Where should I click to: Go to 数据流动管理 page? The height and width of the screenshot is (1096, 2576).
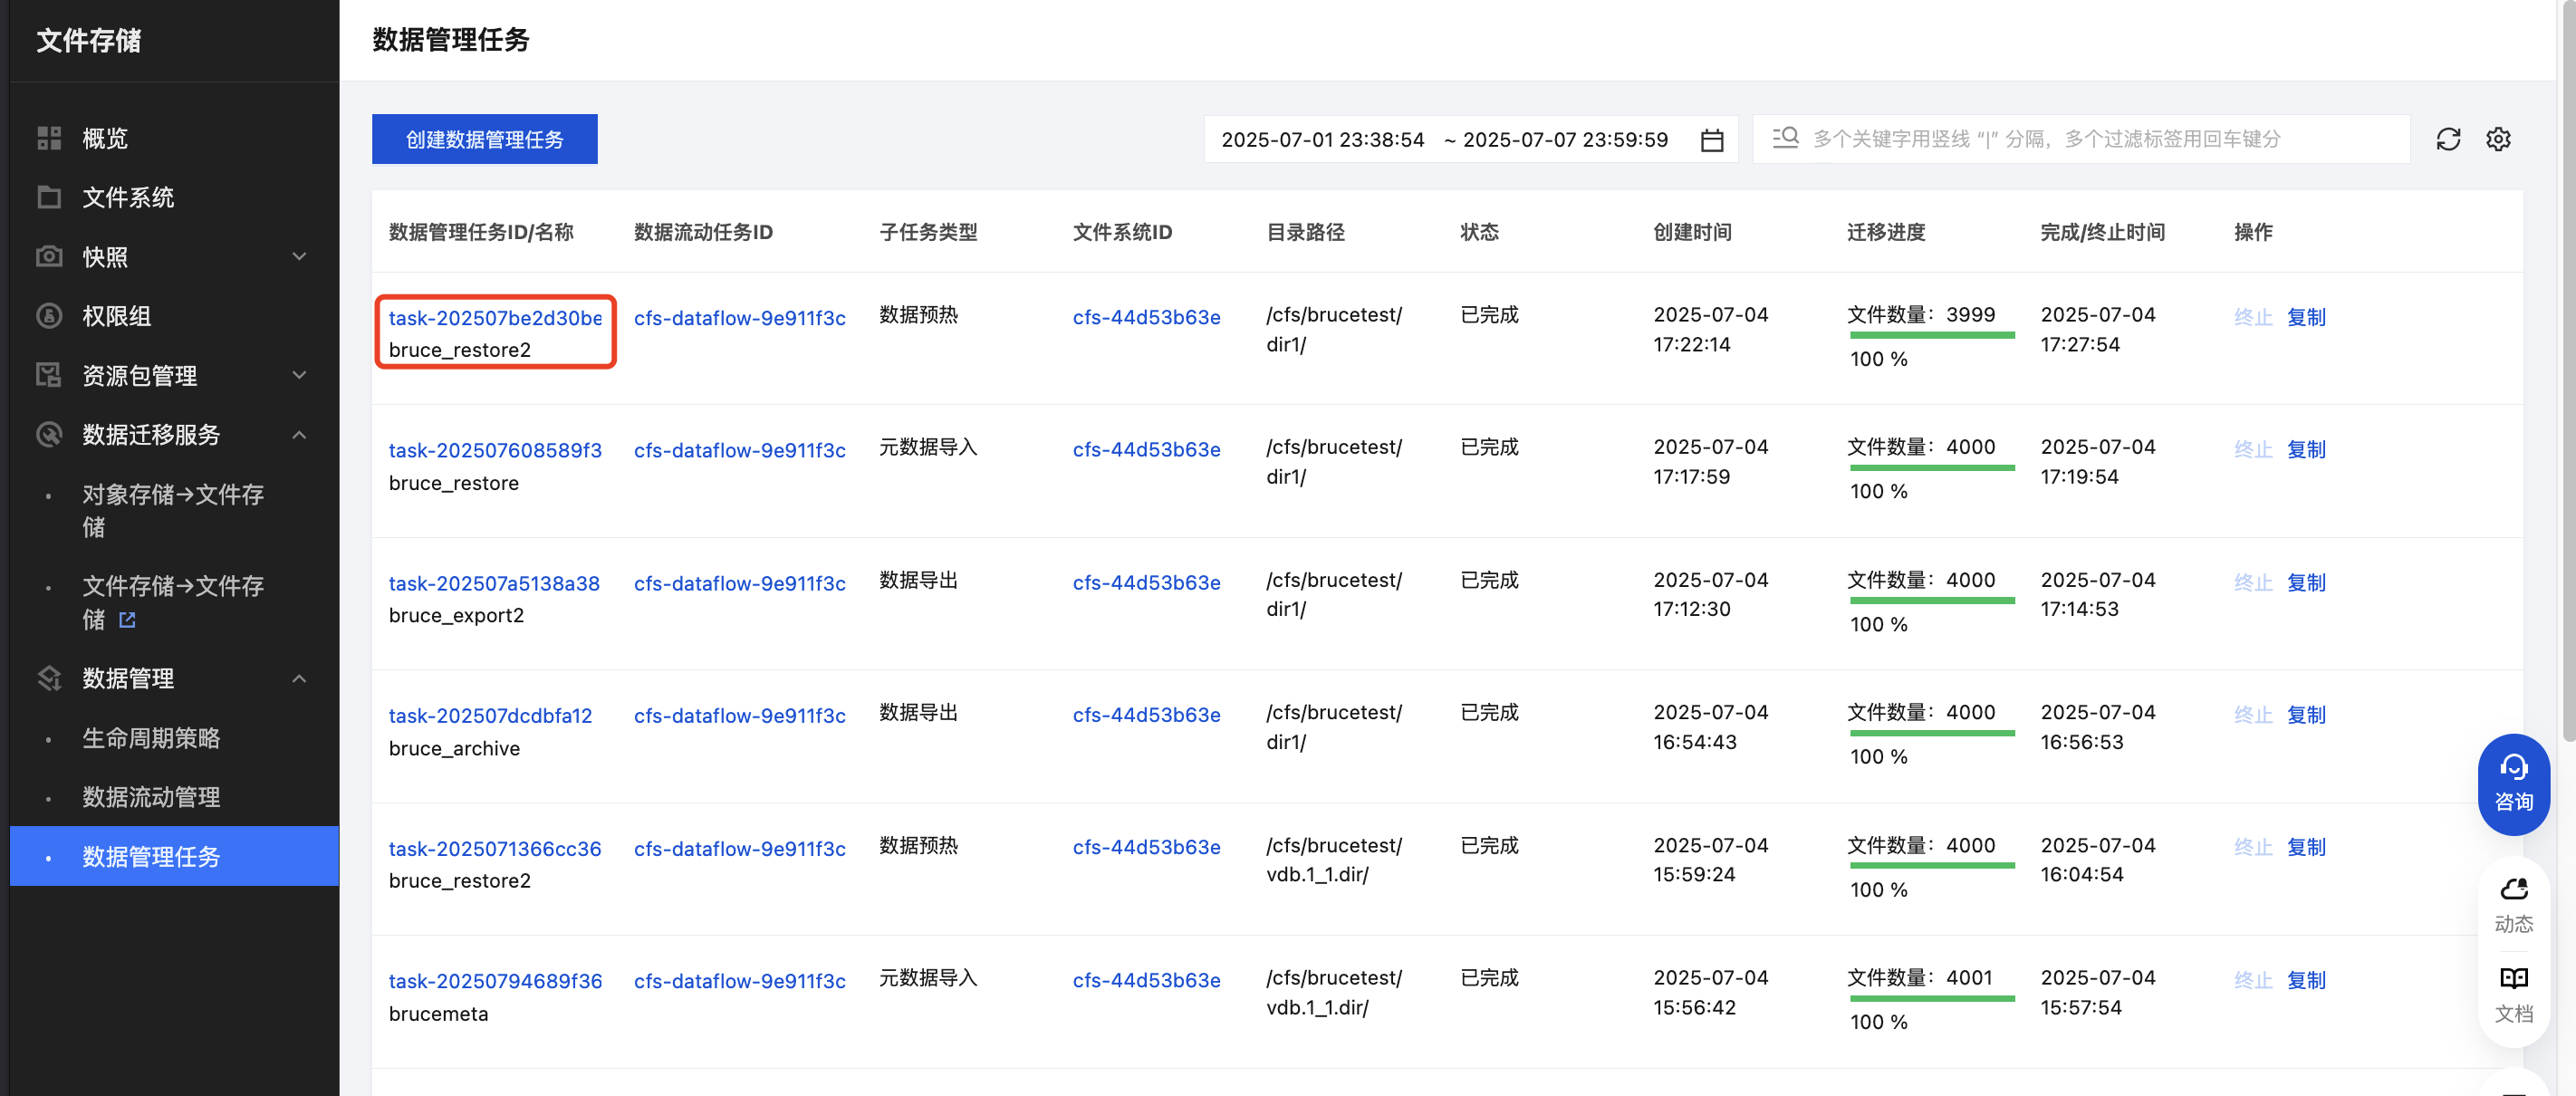[x=151, y=797]
